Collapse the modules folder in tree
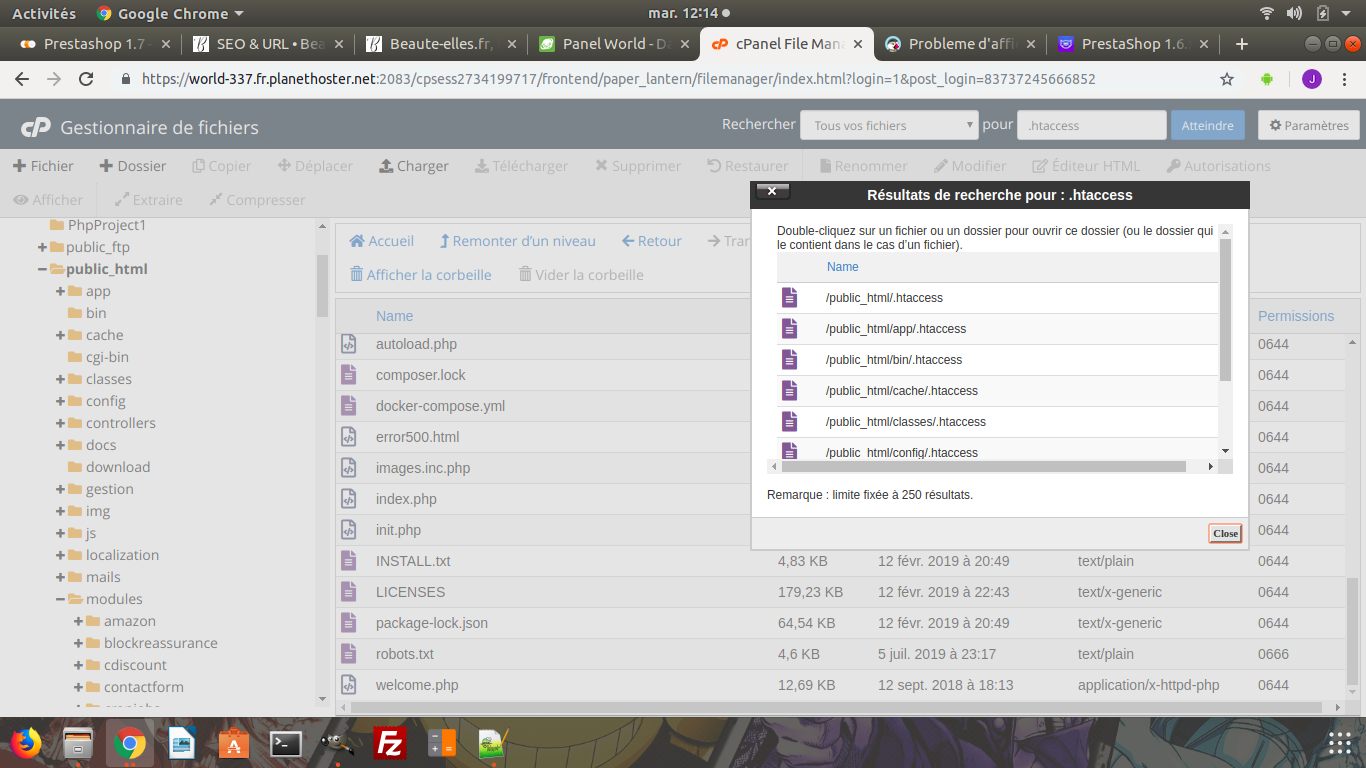This screenshot has height=768, width=1366. click(x=61, y=599)
